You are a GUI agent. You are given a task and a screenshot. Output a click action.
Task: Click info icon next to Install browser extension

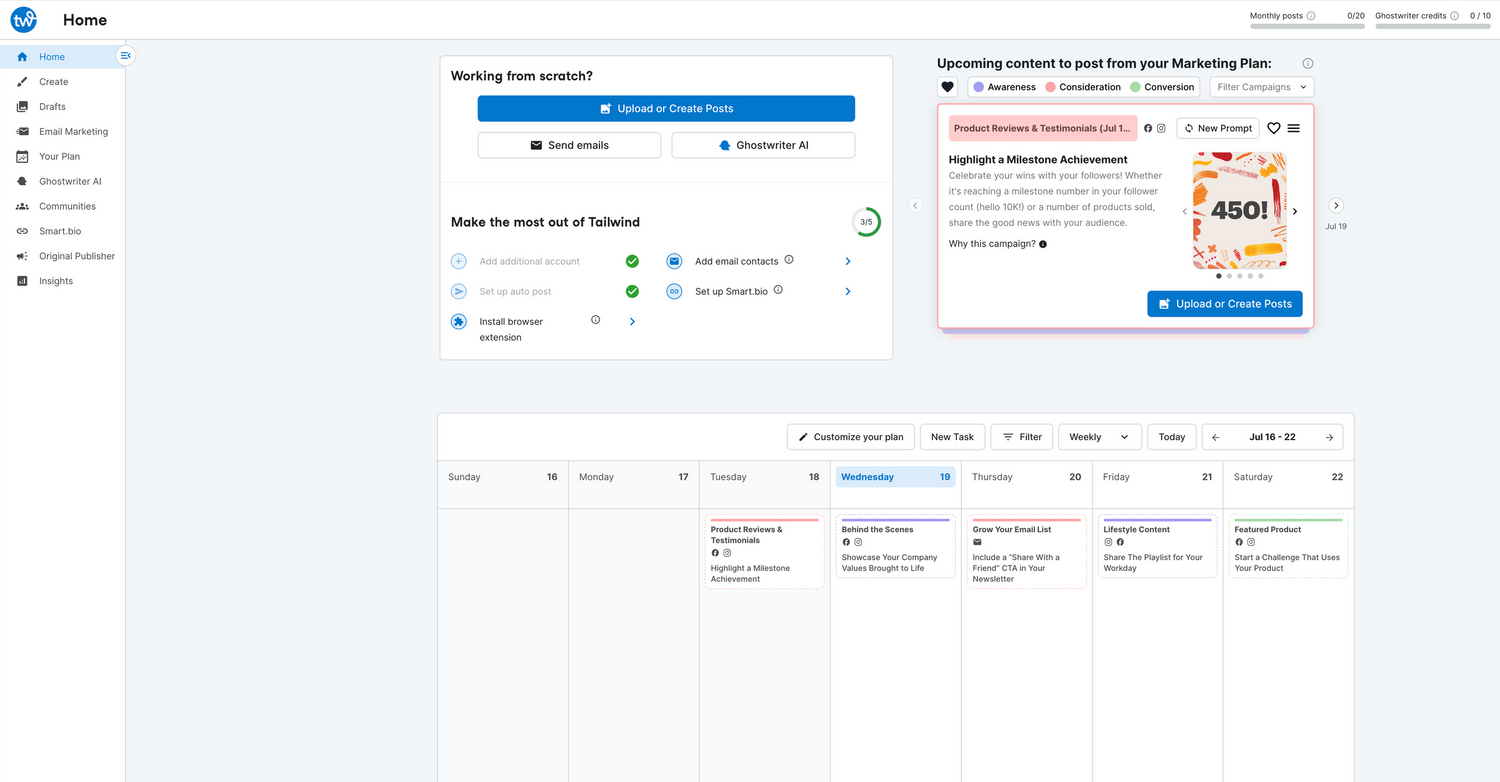596,320
